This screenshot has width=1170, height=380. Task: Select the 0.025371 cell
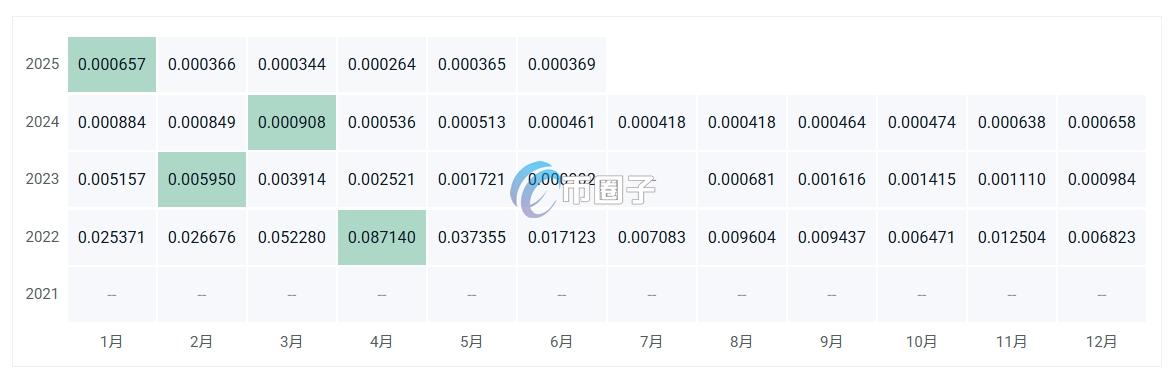pyautogui.click(x=112, y=237)
